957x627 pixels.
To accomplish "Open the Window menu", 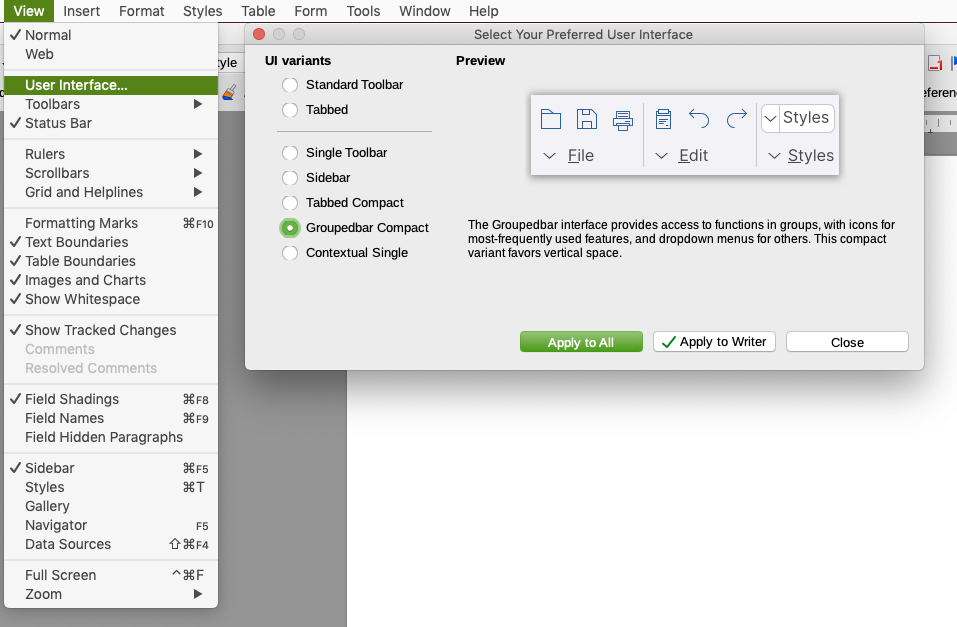I will point(425,11).
